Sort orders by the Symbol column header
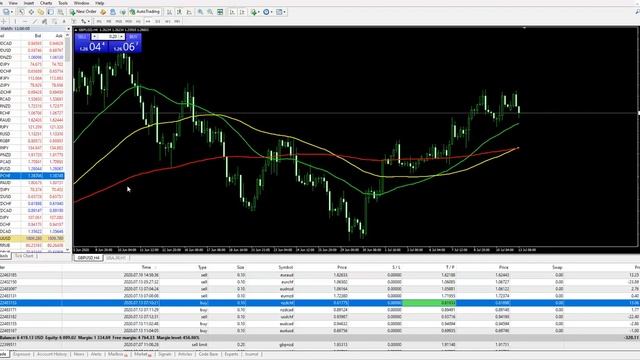The width and height of the screenshot is (640, 360). pos(286,267)
